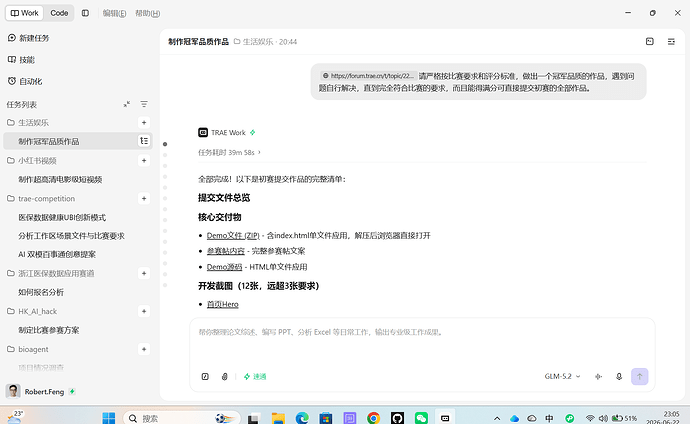Open the 医保数据健康UBI创新模式 task
This screenshot has height=424, width=690.
coord(62,217)
